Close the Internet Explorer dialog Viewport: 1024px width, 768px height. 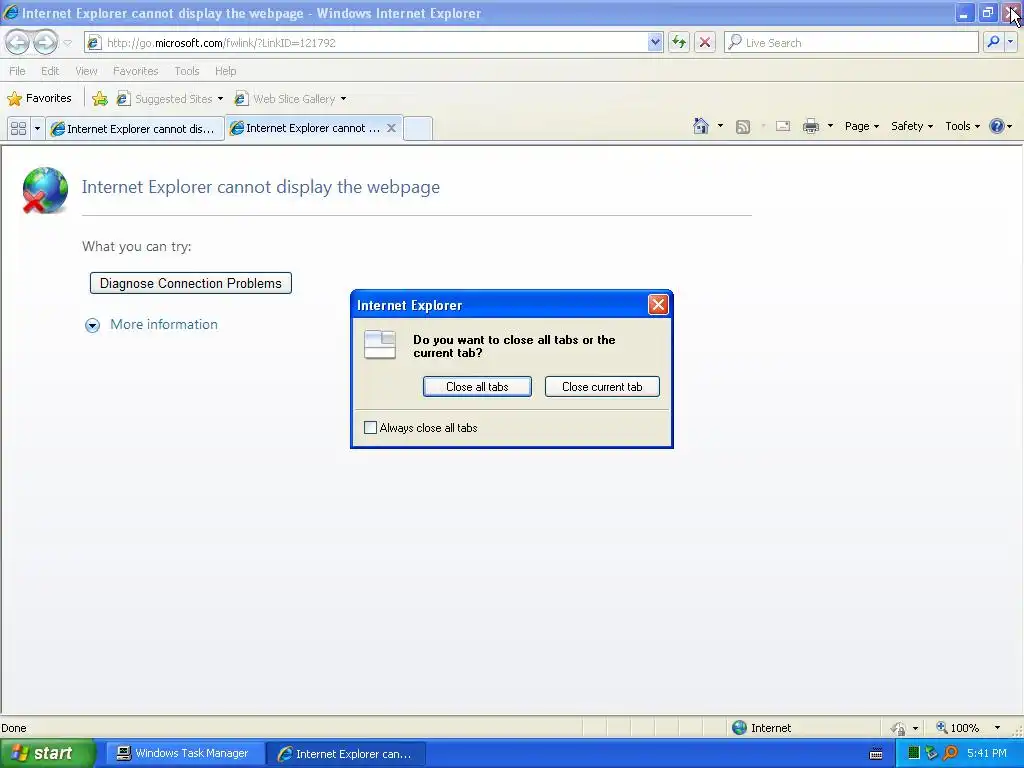658,304
